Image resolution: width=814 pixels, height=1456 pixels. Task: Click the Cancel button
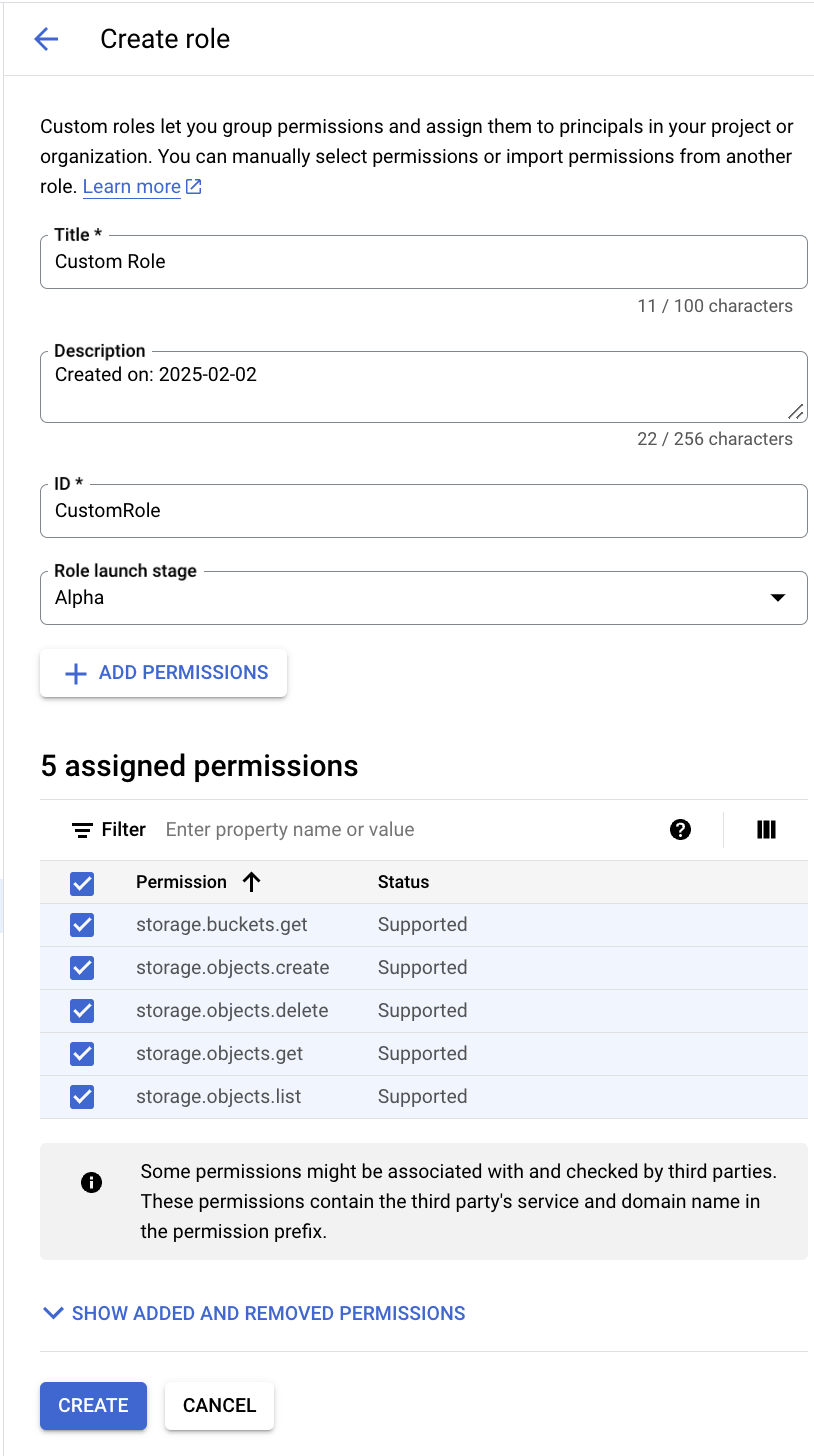click(x=219, y=1405)
